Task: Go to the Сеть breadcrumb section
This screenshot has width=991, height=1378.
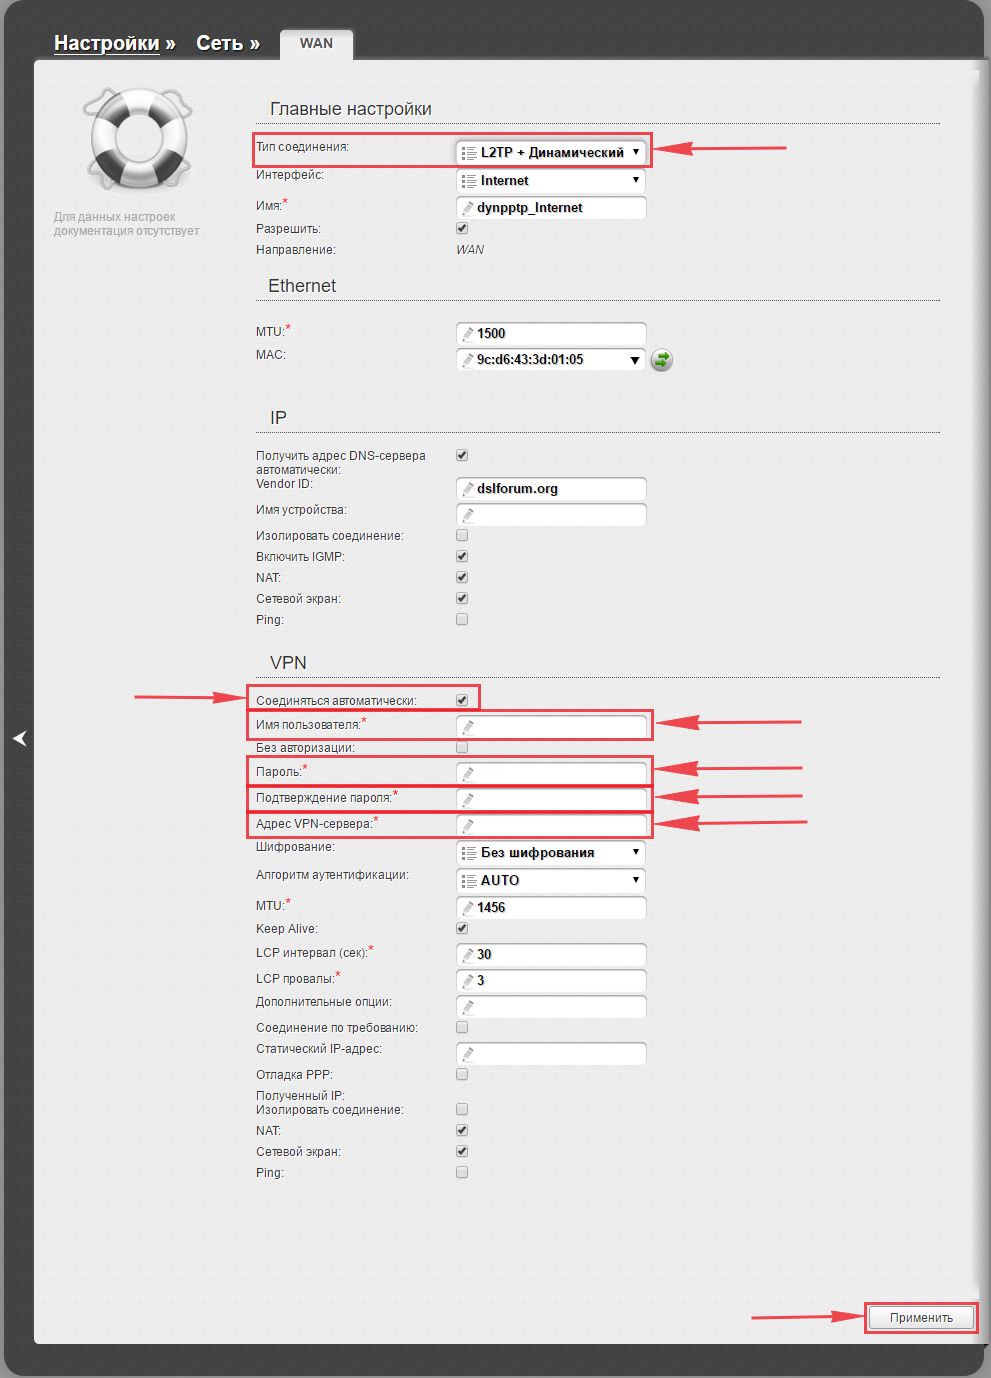Action: (x=219, y=43)
